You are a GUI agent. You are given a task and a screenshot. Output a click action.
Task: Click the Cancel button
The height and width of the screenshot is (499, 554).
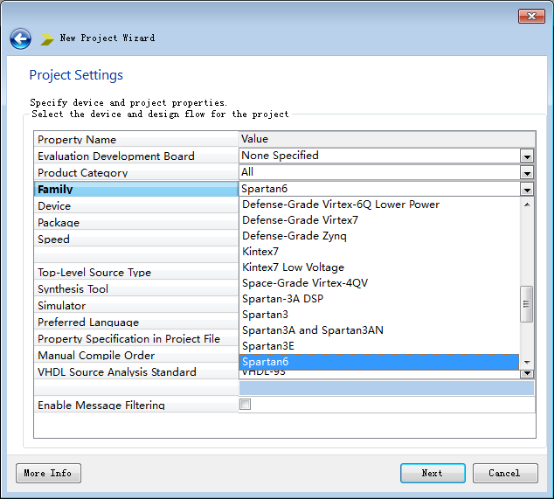tap(505, 473)
